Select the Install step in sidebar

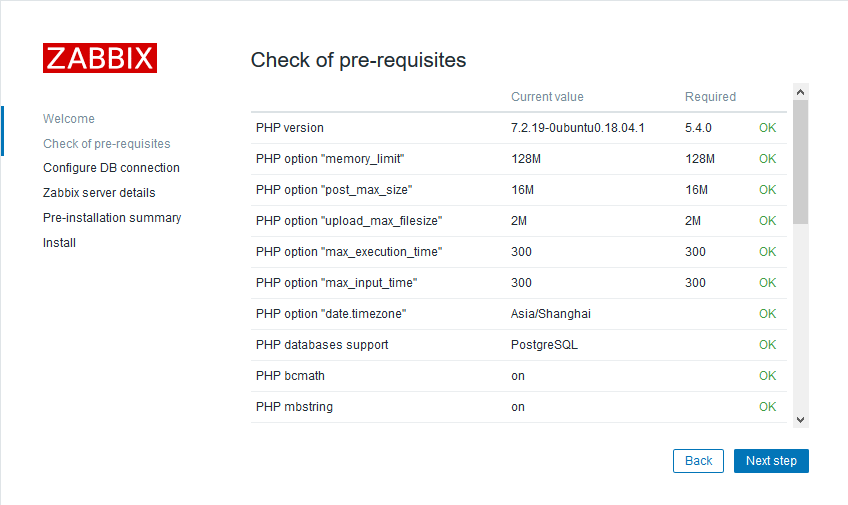pos(59,243)
